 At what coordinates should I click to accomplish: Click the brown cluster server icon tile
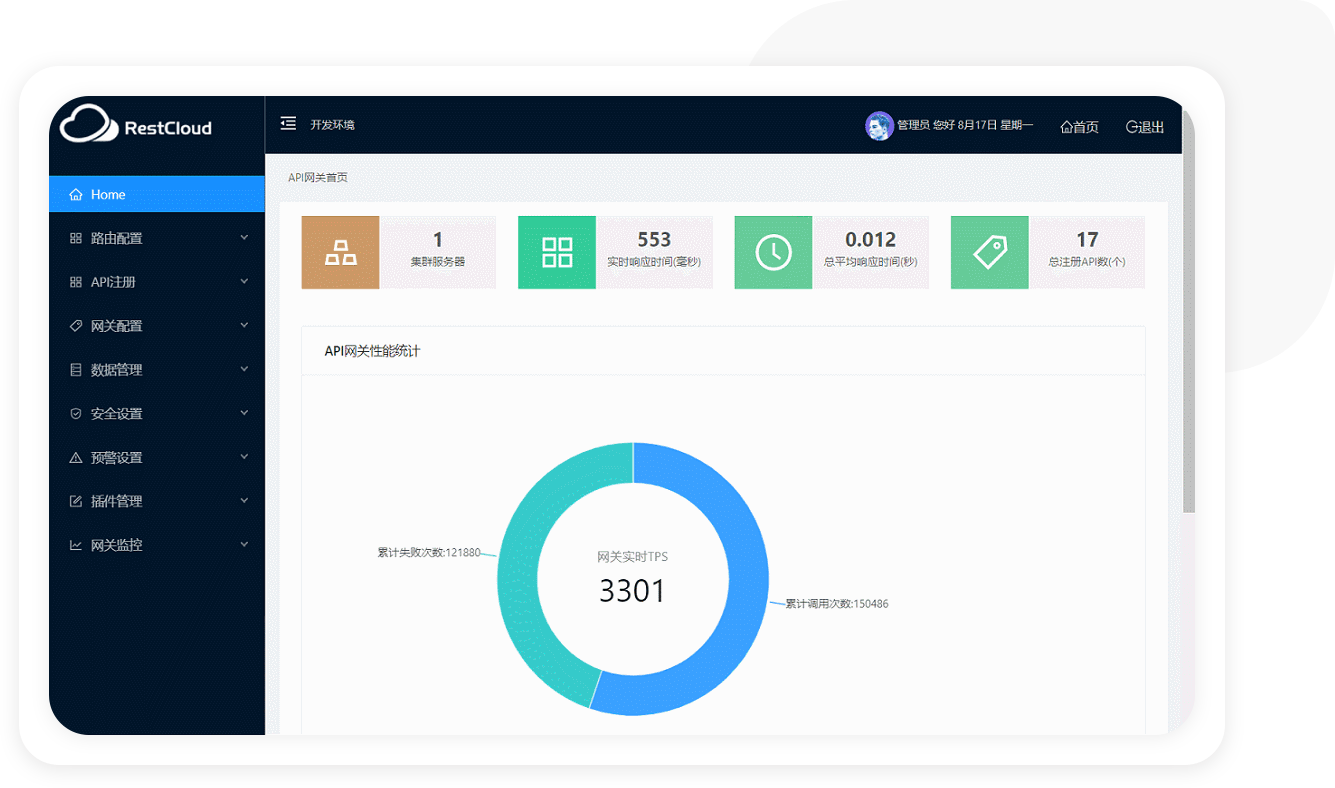tap(340, 253)
